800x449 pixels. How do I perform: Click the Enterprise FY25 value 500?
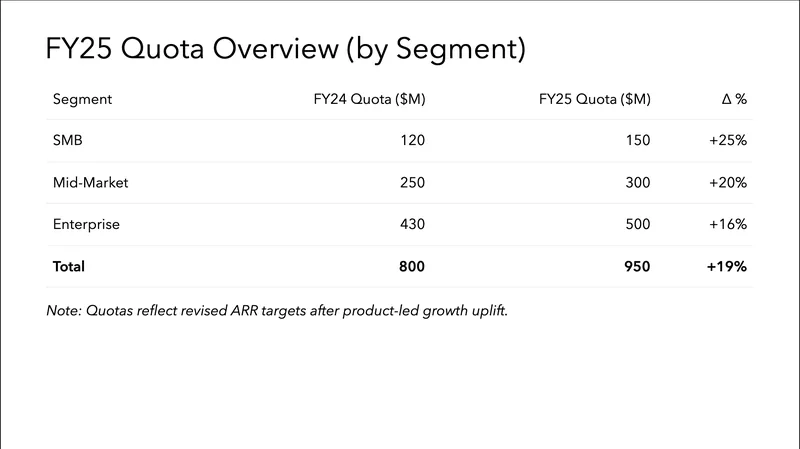[x=637, y=225]
